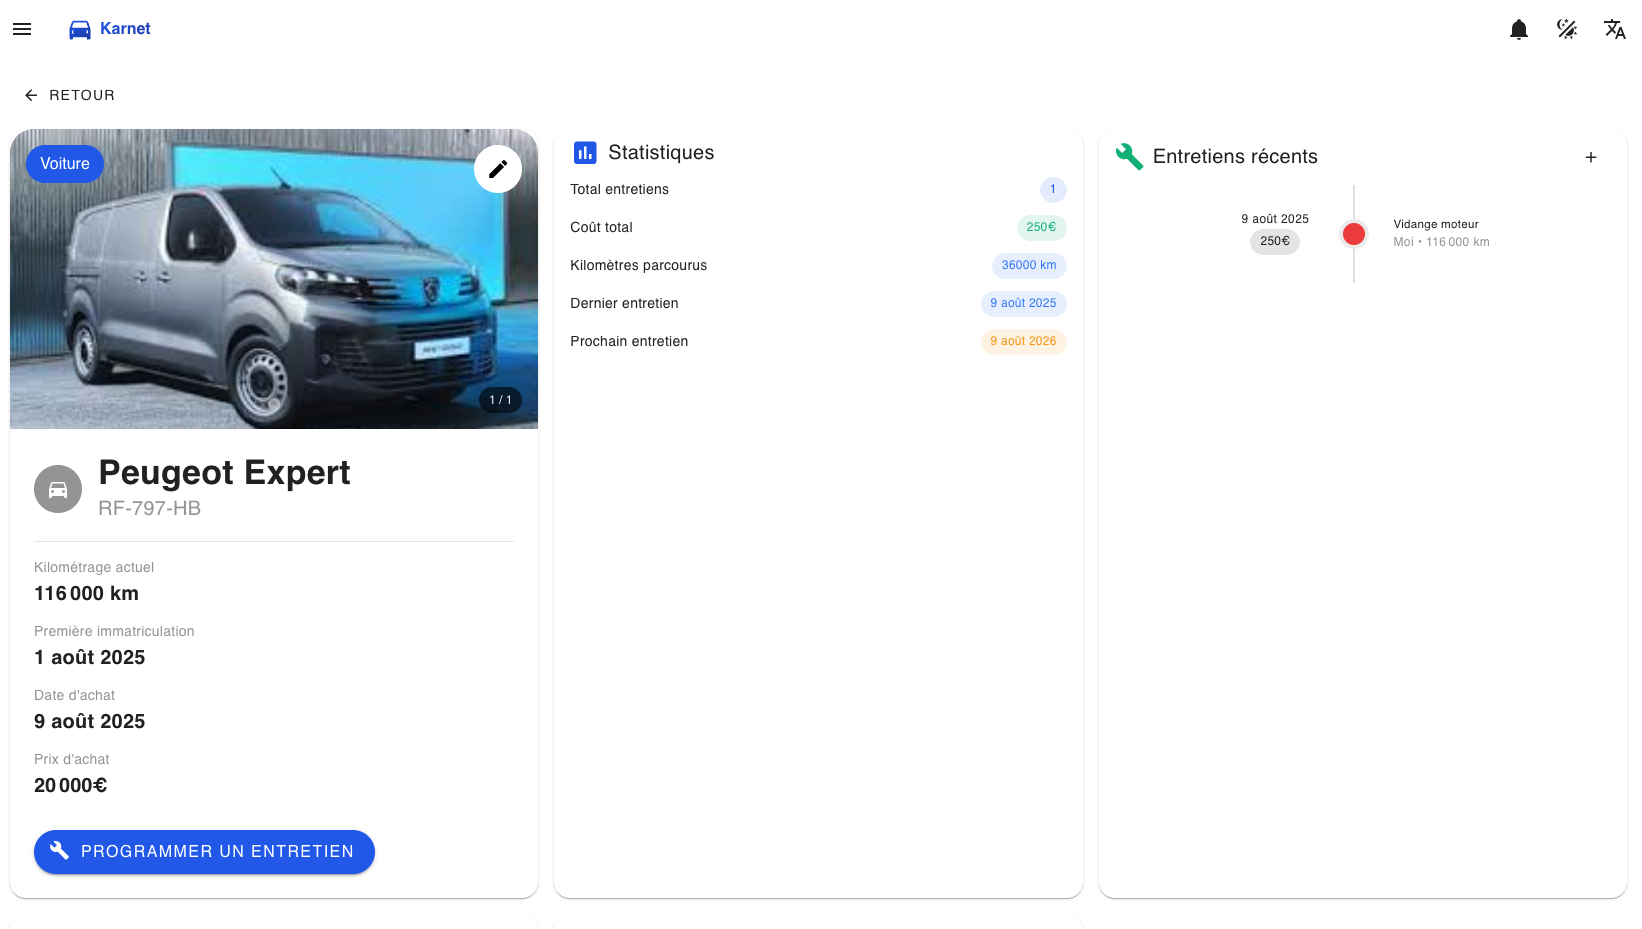The image size is (1642, 929).
Task: Click Moi • 116 000 km subtitle
Action: coord(1441,242)
